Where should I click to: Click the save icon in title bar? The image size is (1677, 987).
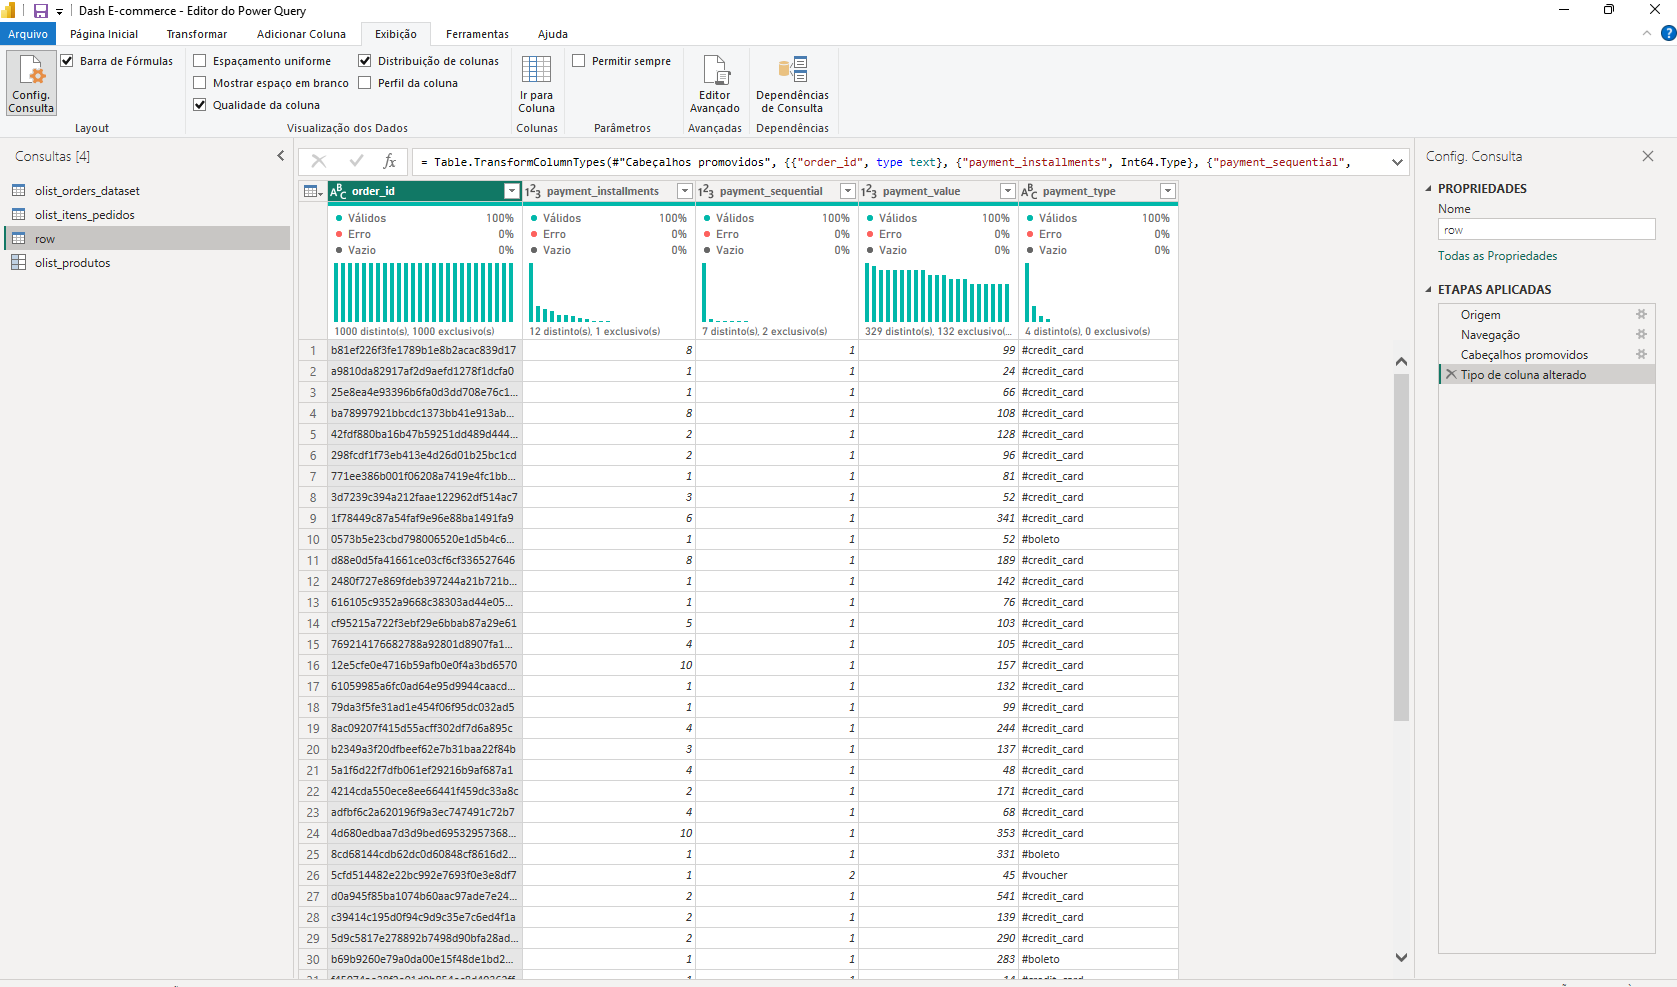click(x=41, y=11)
